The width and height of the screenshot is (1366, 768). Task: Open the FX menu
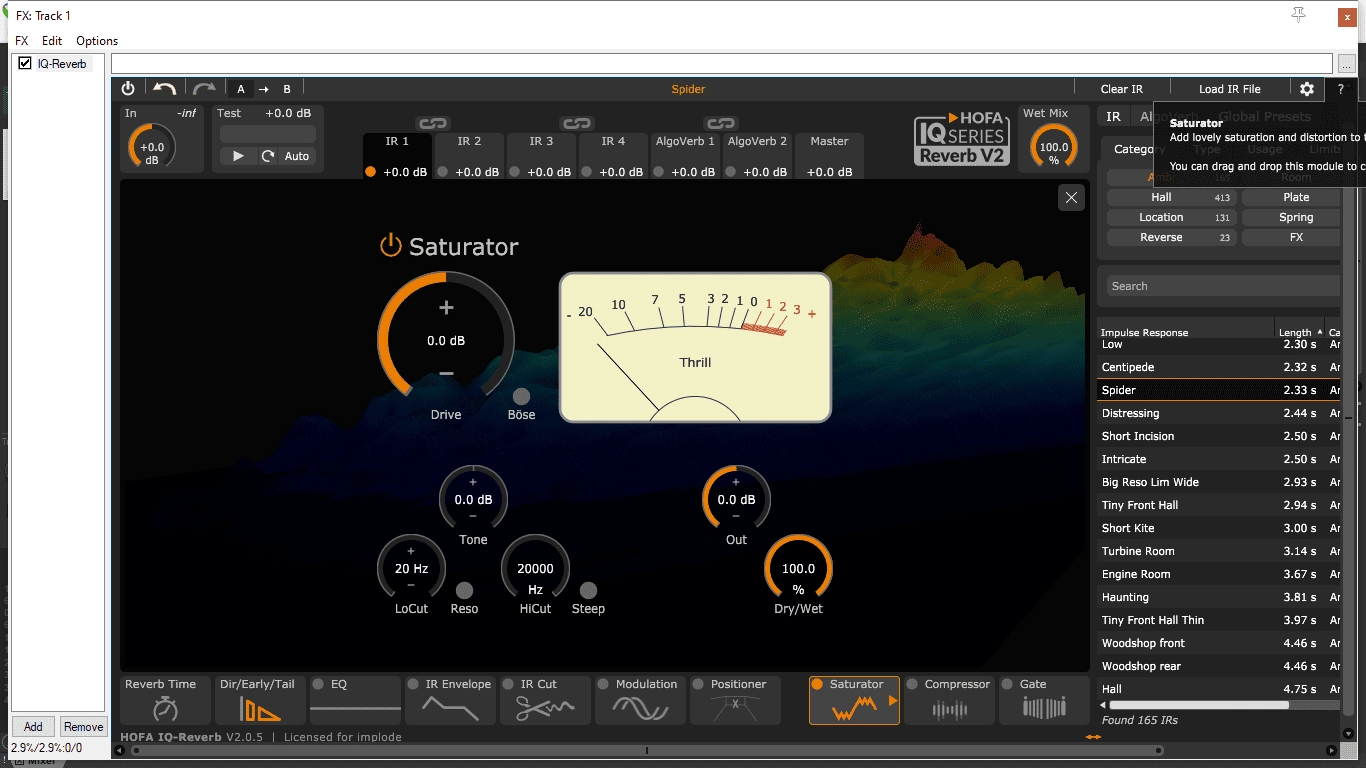(22, 41)
